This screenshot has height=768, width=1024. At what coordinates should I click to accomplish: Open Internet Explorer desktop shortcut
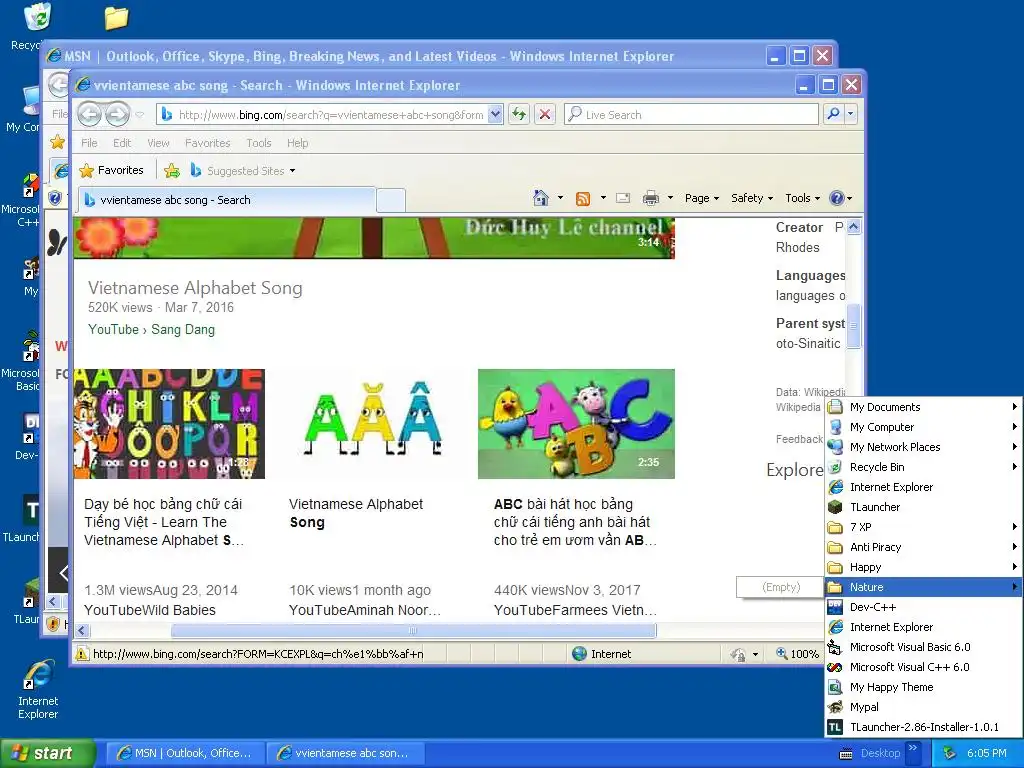pyautogui.click(x=38, y=689)
